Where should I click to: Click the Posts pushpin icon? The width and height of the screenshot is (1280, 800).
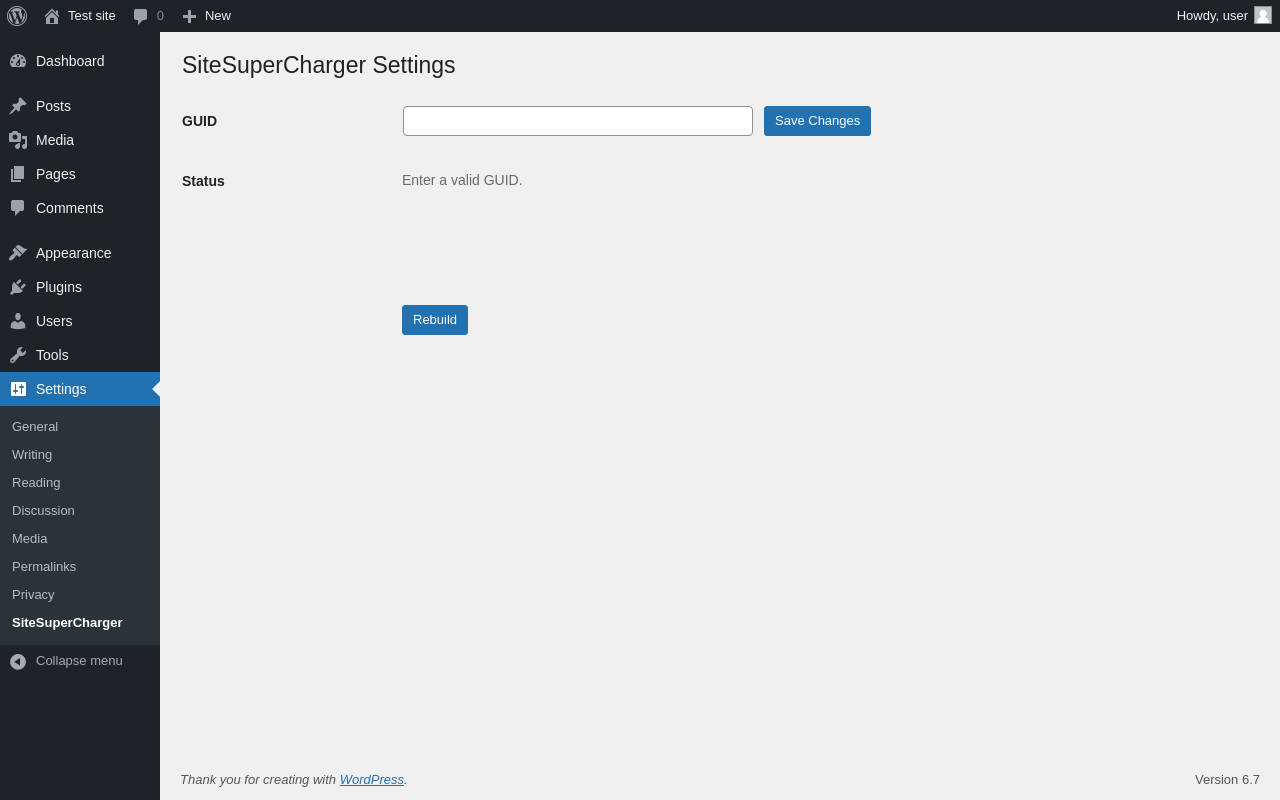(18, 106)
